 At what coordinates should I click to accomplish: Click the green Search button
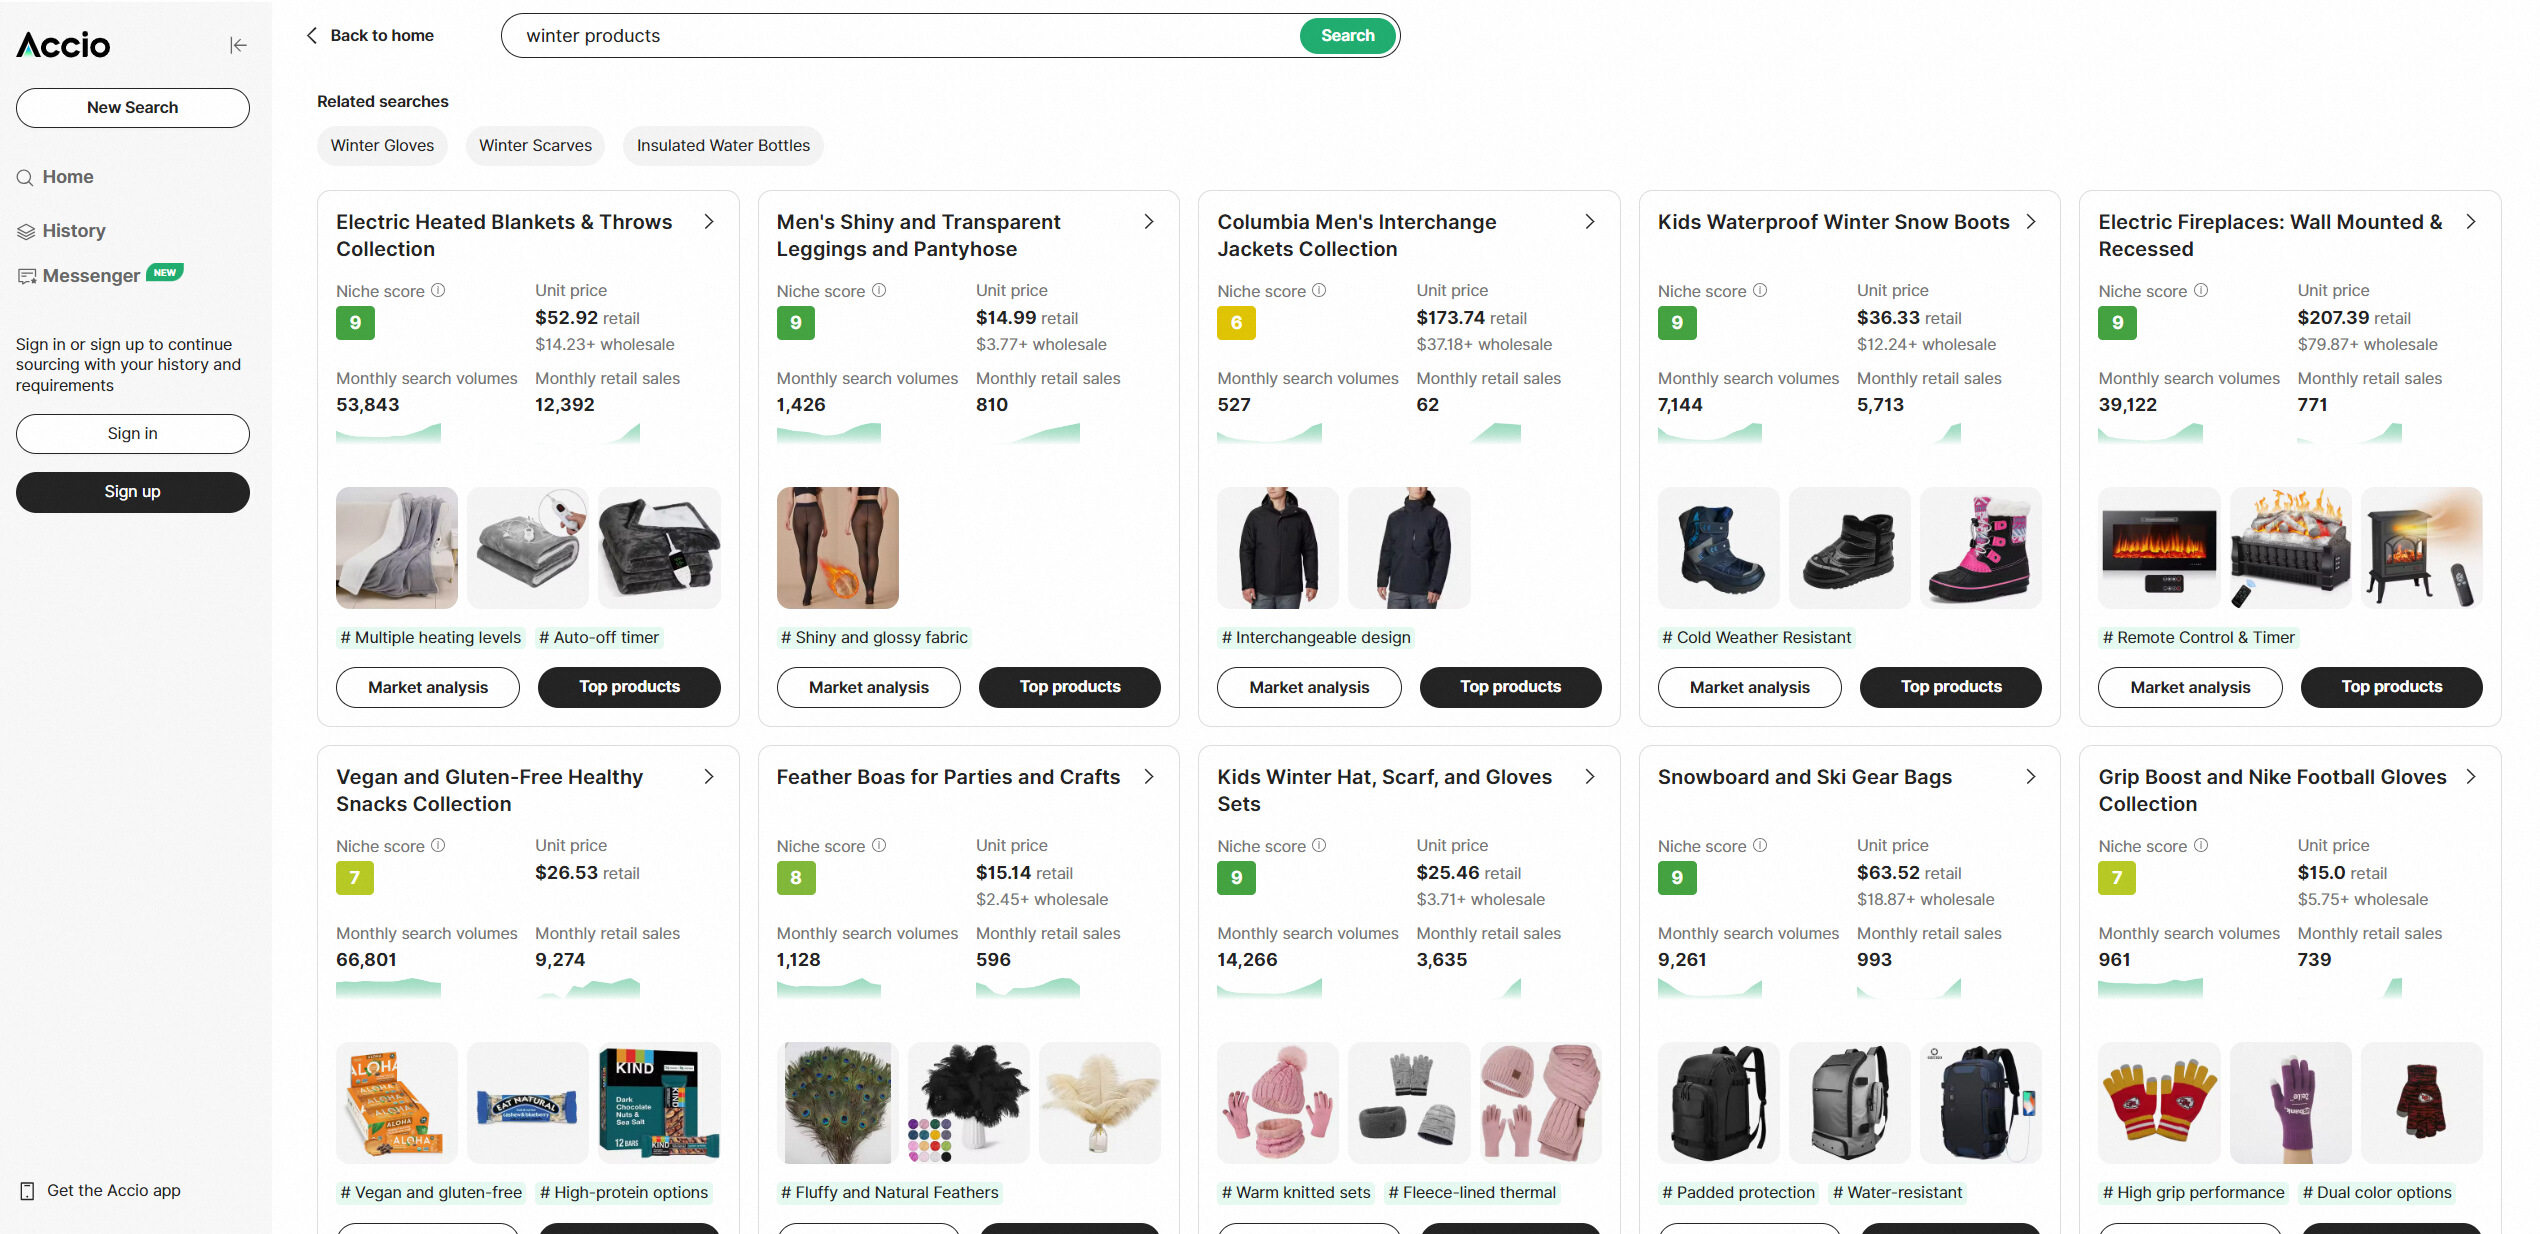click(1347, 36)
